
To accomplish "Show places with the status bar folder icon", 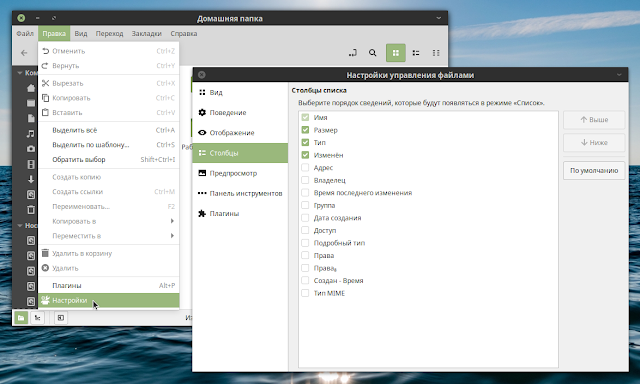I will click(x=21, y=317).
